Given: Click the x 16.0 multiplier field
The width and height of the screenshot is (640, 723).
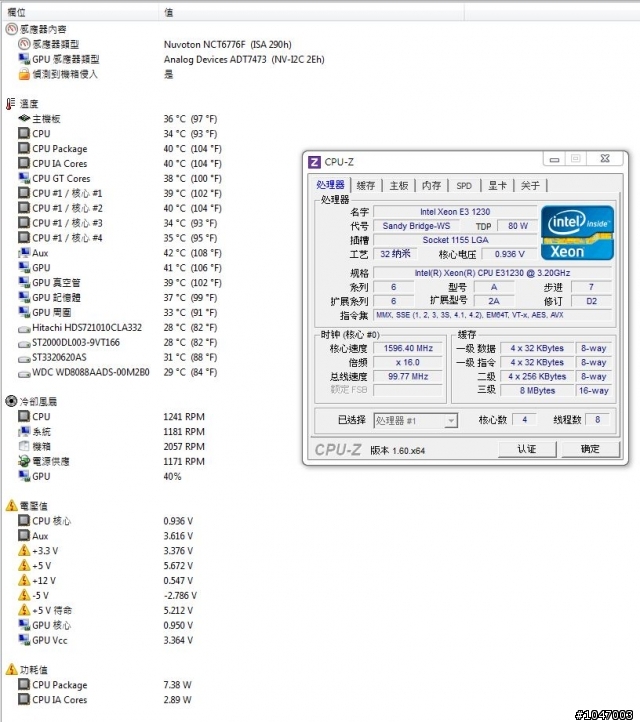Looking at the screenshot, I should pyautogui.click(x=408, y=362).
